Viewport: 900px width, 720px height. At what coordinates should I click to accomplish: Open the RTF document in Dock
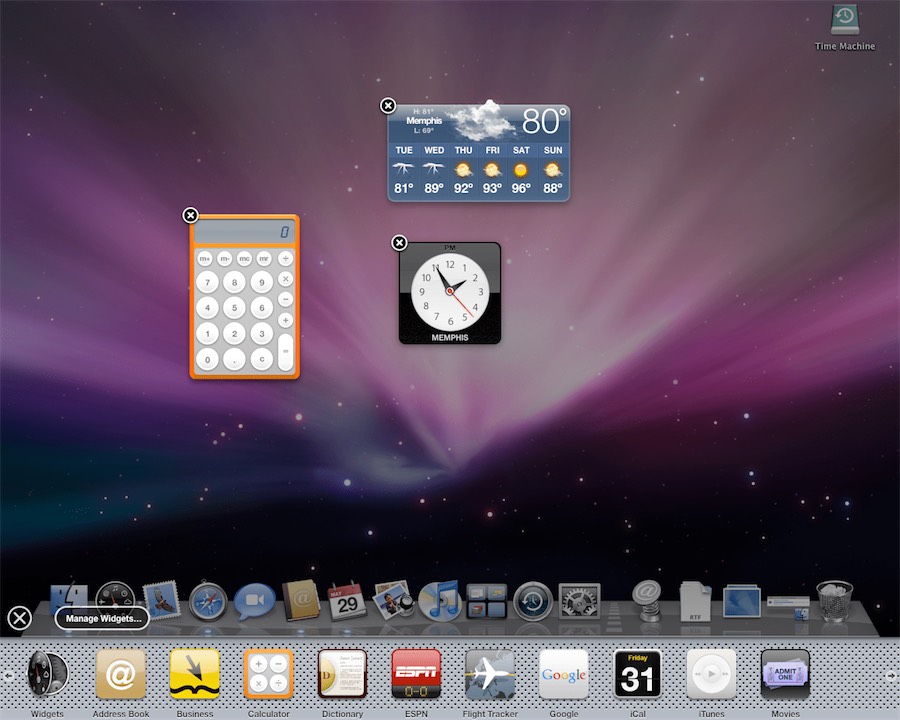pos(695,601)
